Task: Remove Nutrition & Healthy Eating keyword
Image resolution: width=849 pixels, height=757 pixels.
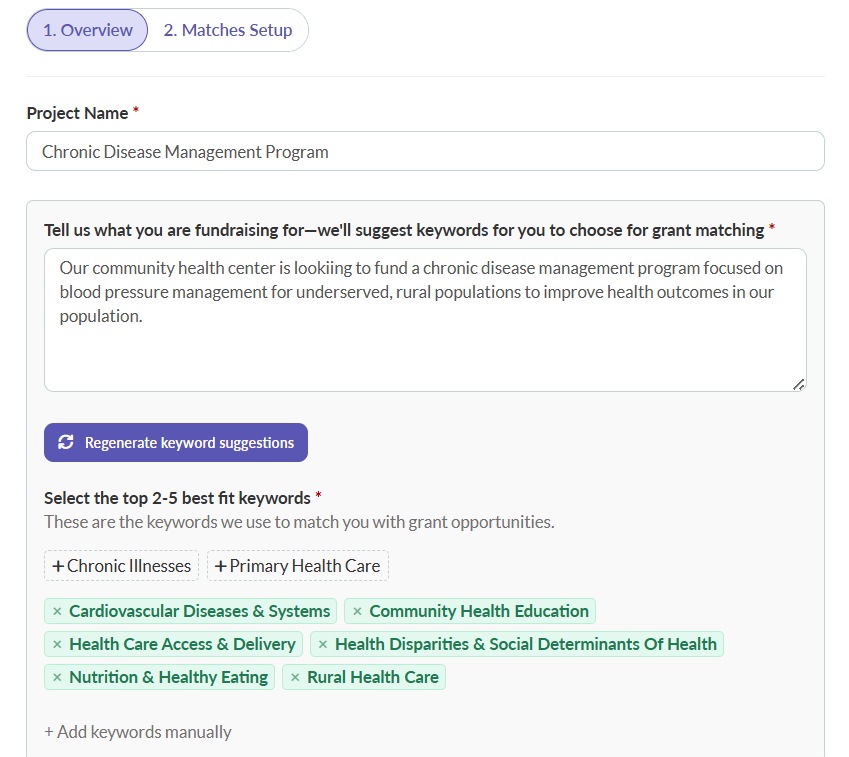Action: [x=57, y=677]
